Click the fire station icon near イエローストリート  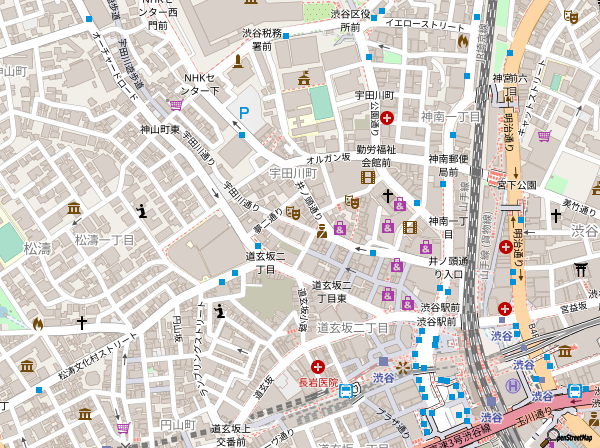pyautogui.click(x=462, y=41)
